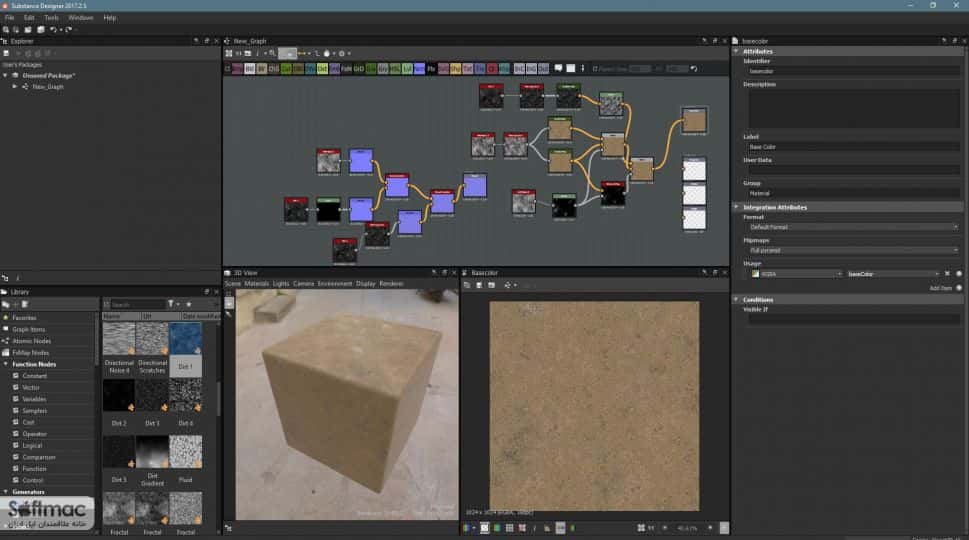
Task: Open the Mipmaps dropdown
Action: click(853, 250)
